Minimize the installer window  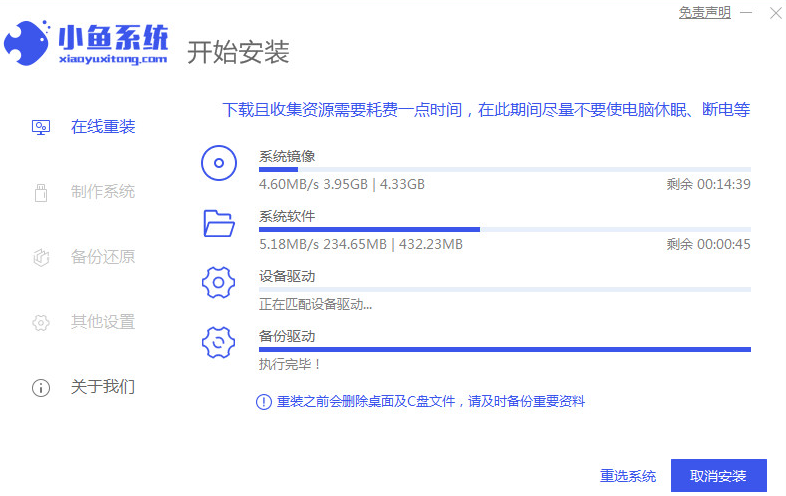746,13
